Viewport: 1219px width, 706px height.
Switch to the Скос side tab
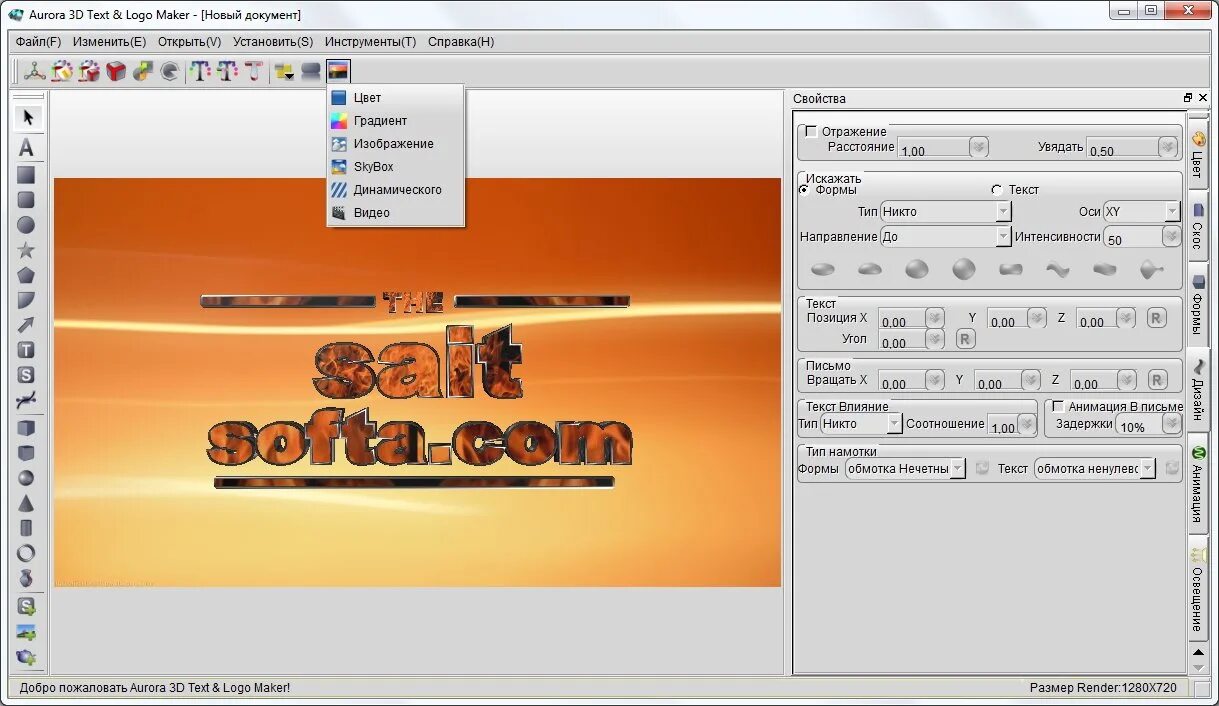[1198, 226]
